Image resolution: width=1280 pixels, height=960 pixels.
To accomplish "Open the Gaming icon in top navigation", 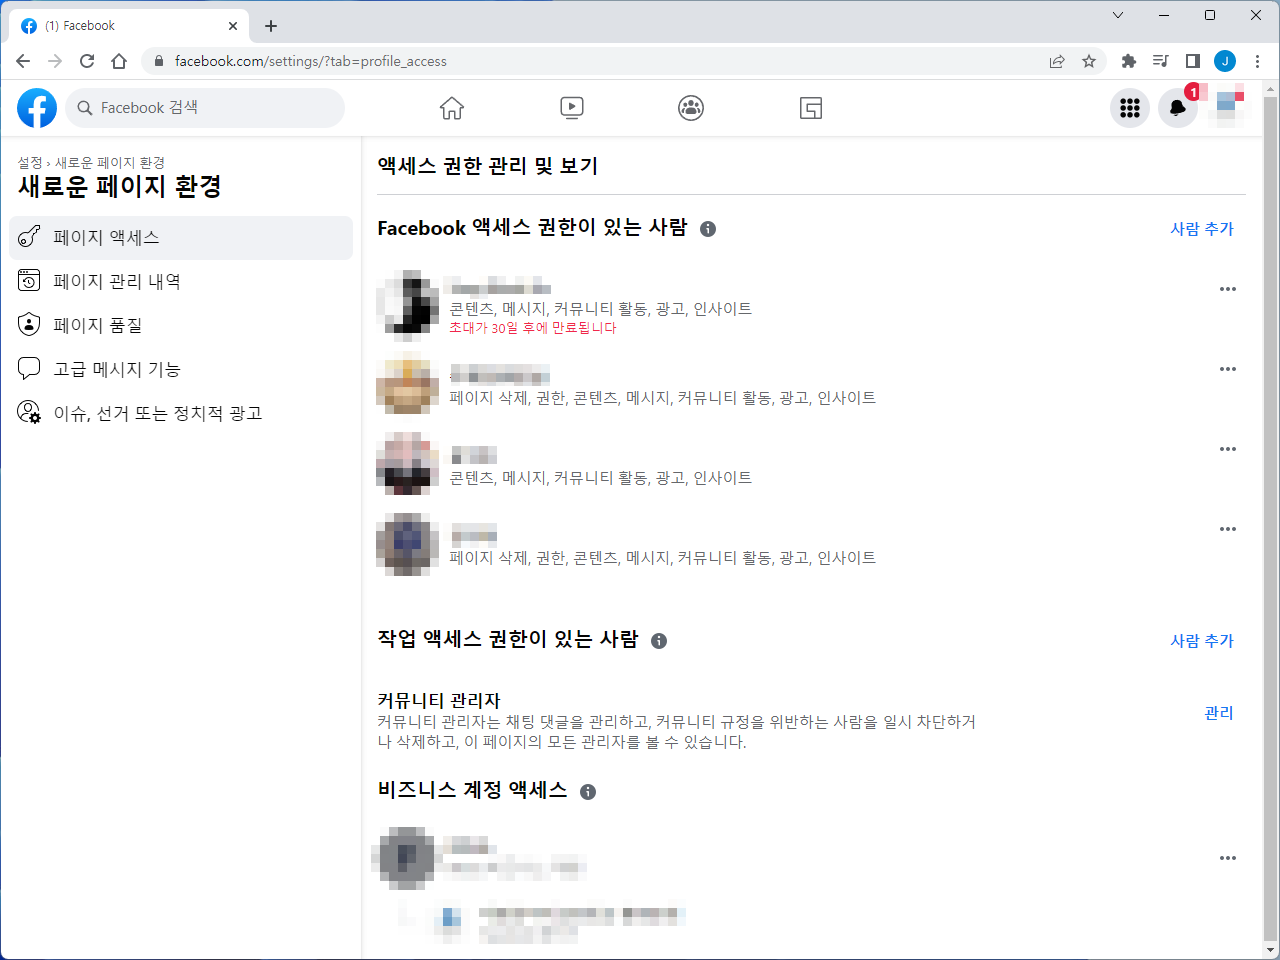I will 811,108.
